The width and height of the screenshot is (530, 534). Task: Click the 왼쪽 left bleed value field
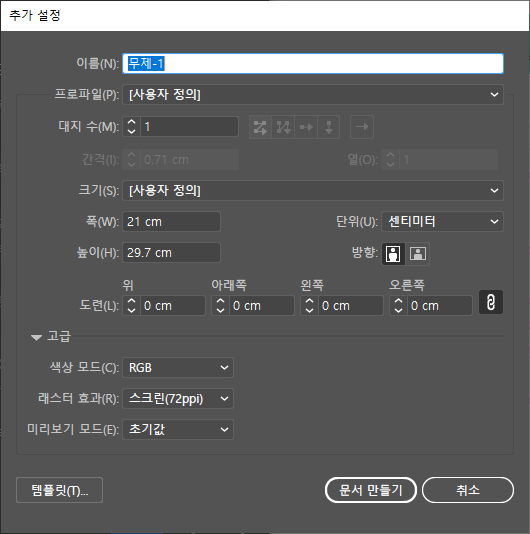[350, 305]
